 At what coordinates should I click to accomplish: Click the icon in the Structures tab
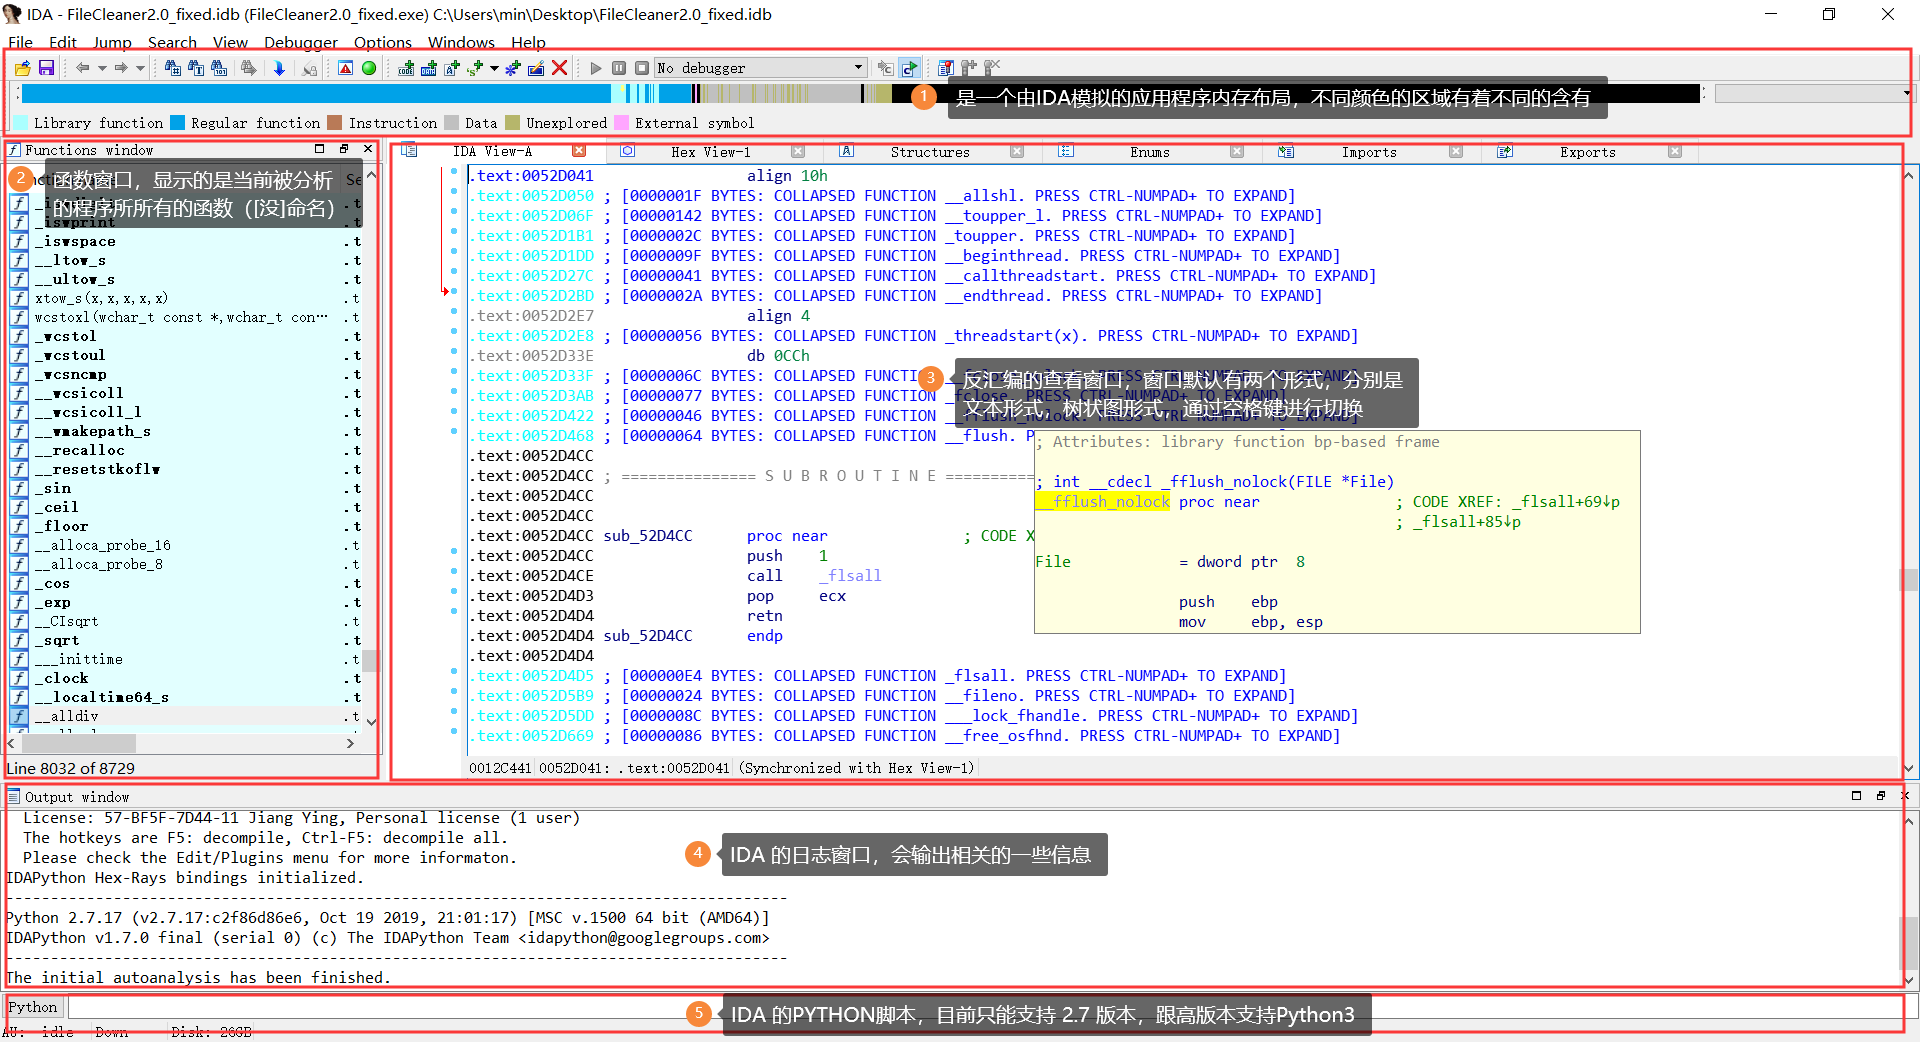click(x=846, y=151)
